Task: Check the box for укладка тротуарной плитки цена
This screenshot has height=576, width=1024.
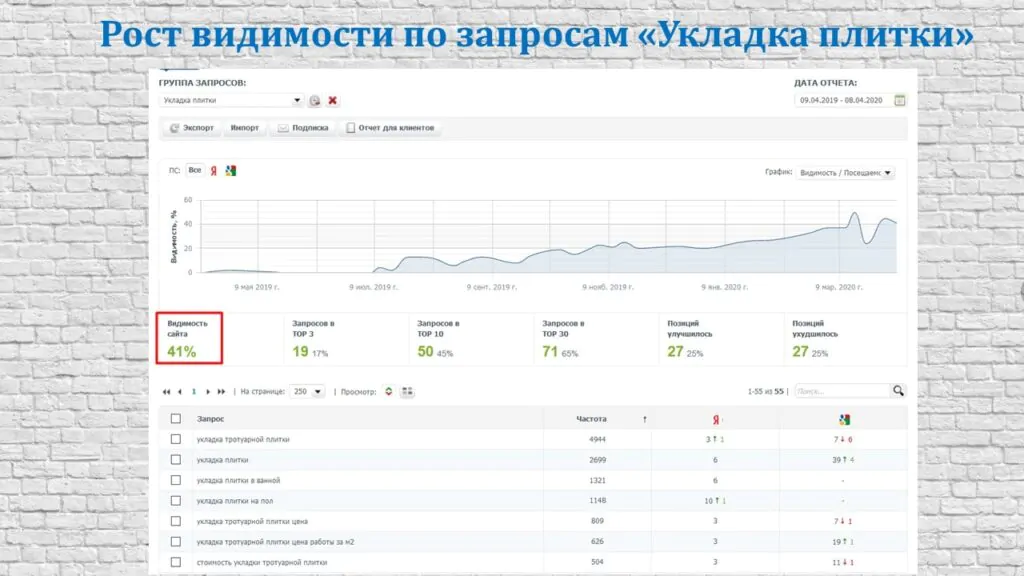Action: tap(176, 521)
